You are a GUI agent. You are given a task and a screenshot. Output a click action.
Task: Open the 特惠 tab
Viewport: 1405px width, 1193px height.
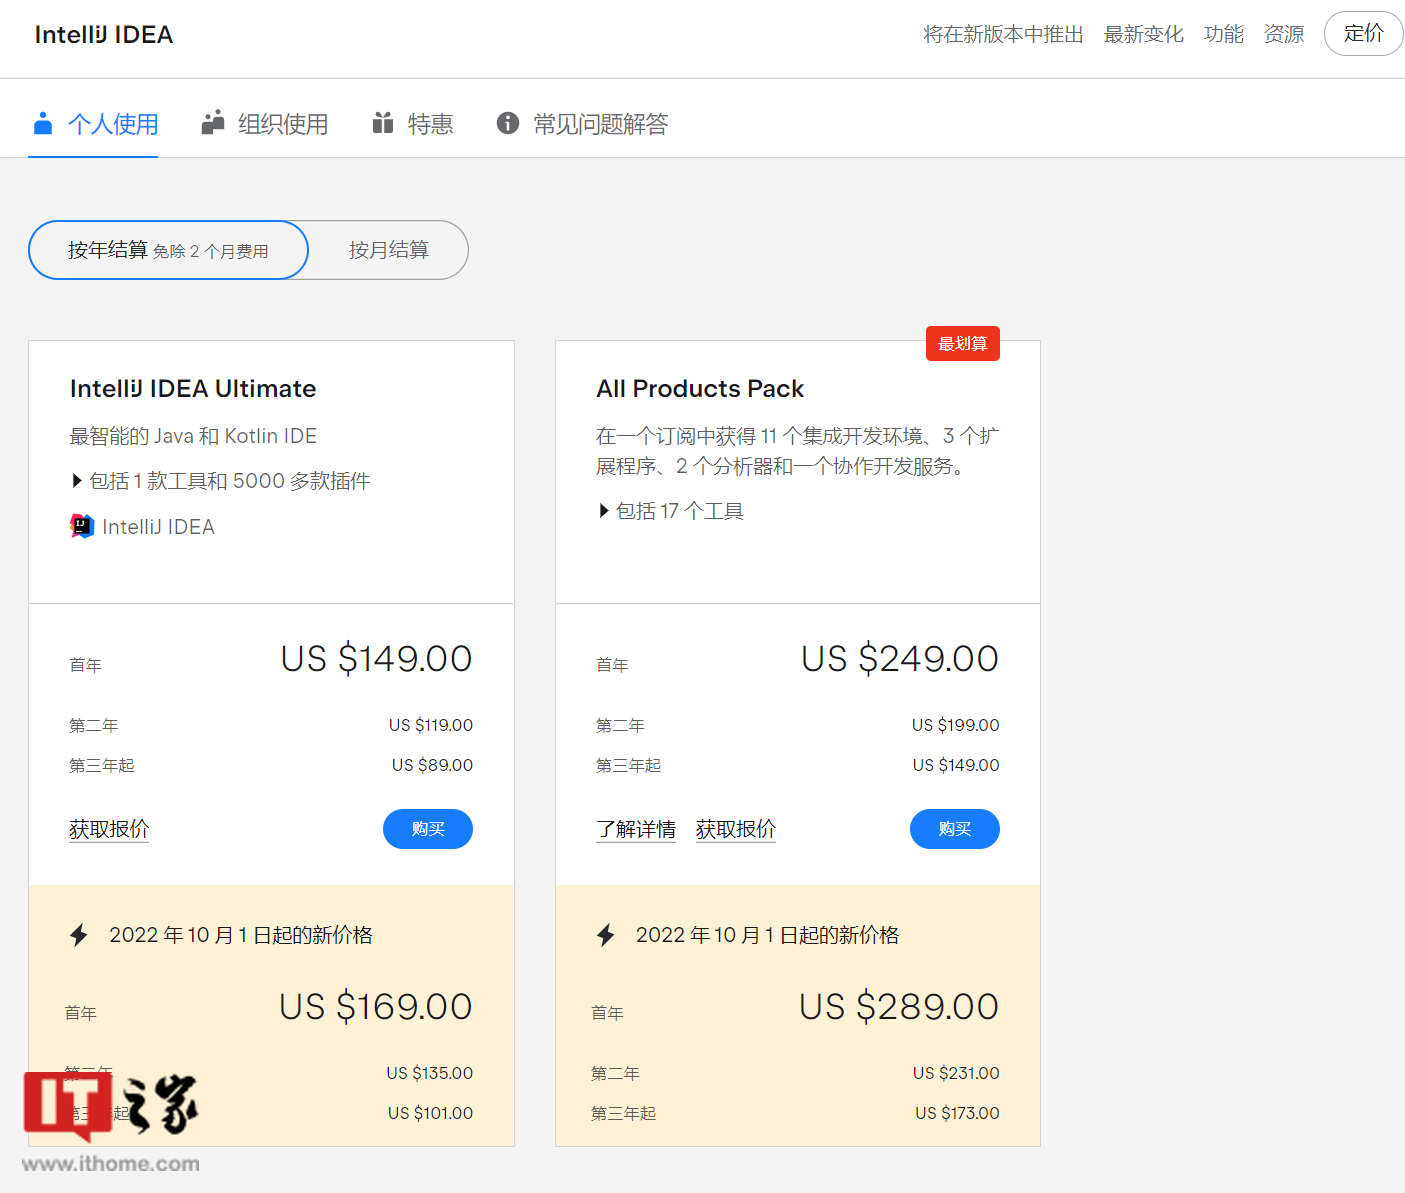click(x=413, y=124)
